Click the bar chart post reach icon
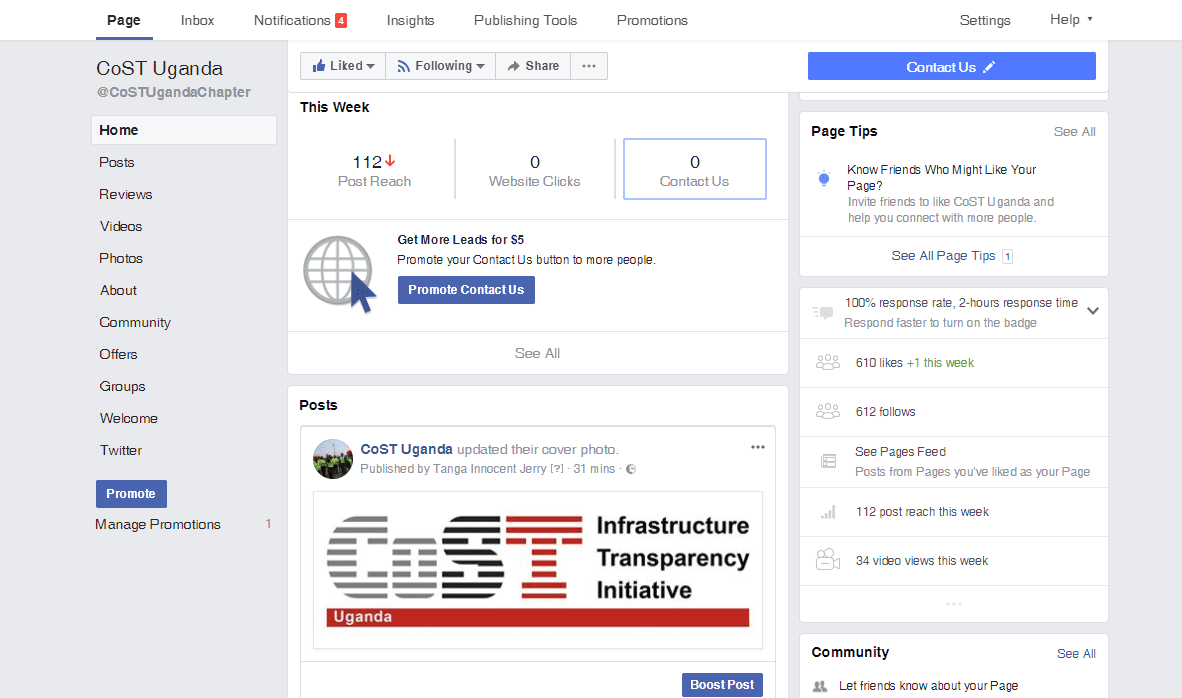 coord(828,513)
